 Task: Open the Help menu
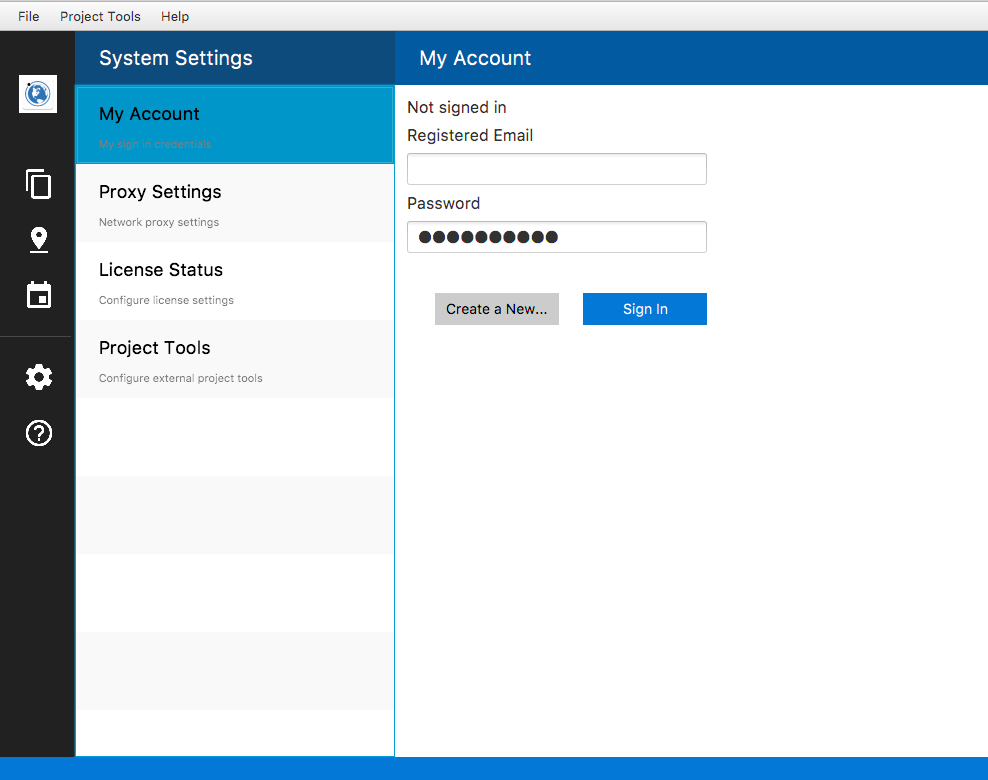click(175, 16)
